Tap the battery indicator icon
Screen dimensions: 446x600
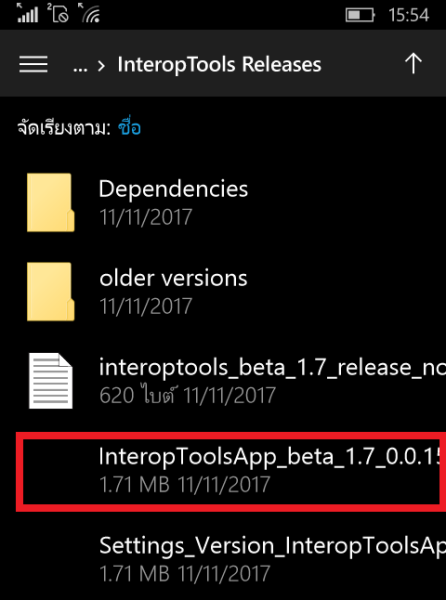coord(360,15)
